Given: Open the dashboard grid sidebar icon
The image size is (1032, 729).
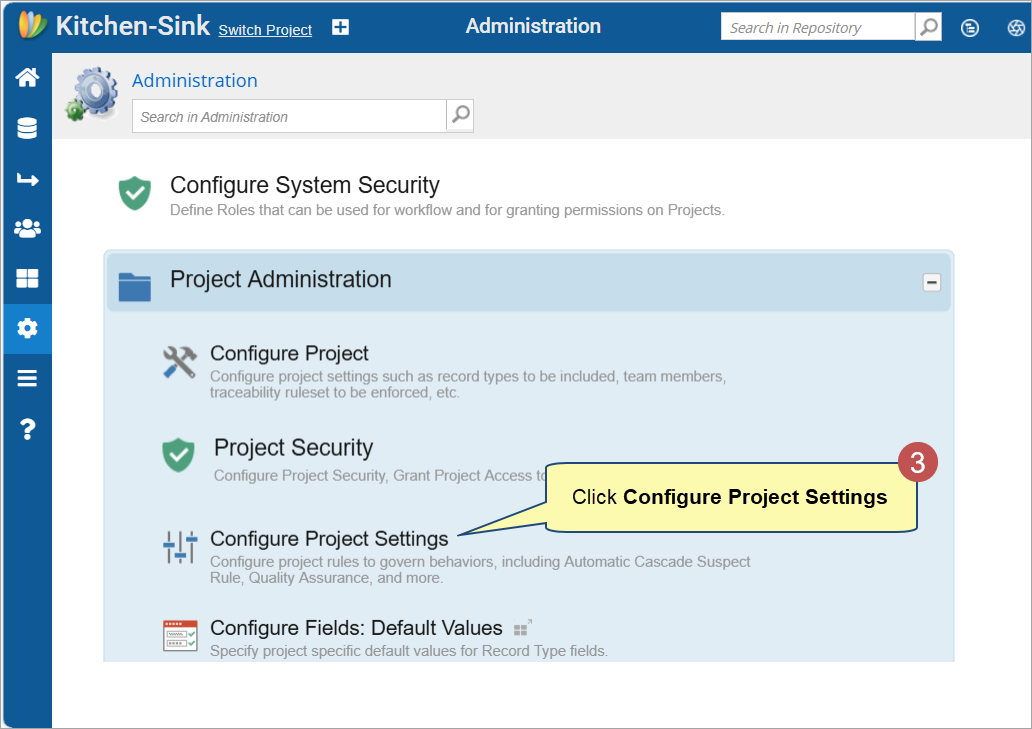Looking at the screenshot, I should (x=27, y=278).
